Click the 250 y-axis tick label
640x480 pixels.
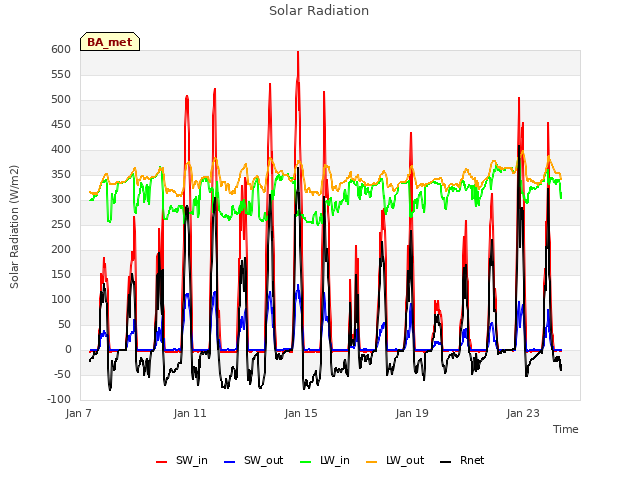(x=61, y=224)
